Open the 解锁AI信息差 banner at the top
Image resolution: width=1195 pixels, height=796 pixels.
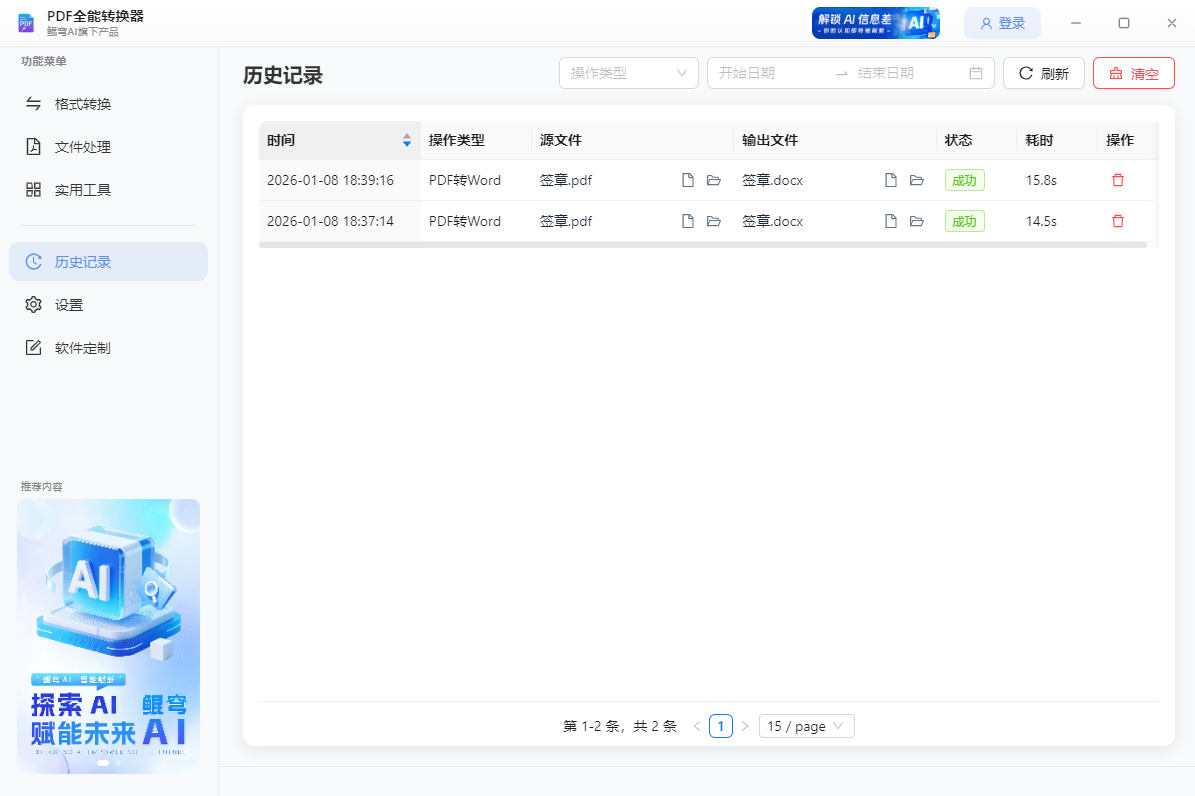click(x=876, y=22)
